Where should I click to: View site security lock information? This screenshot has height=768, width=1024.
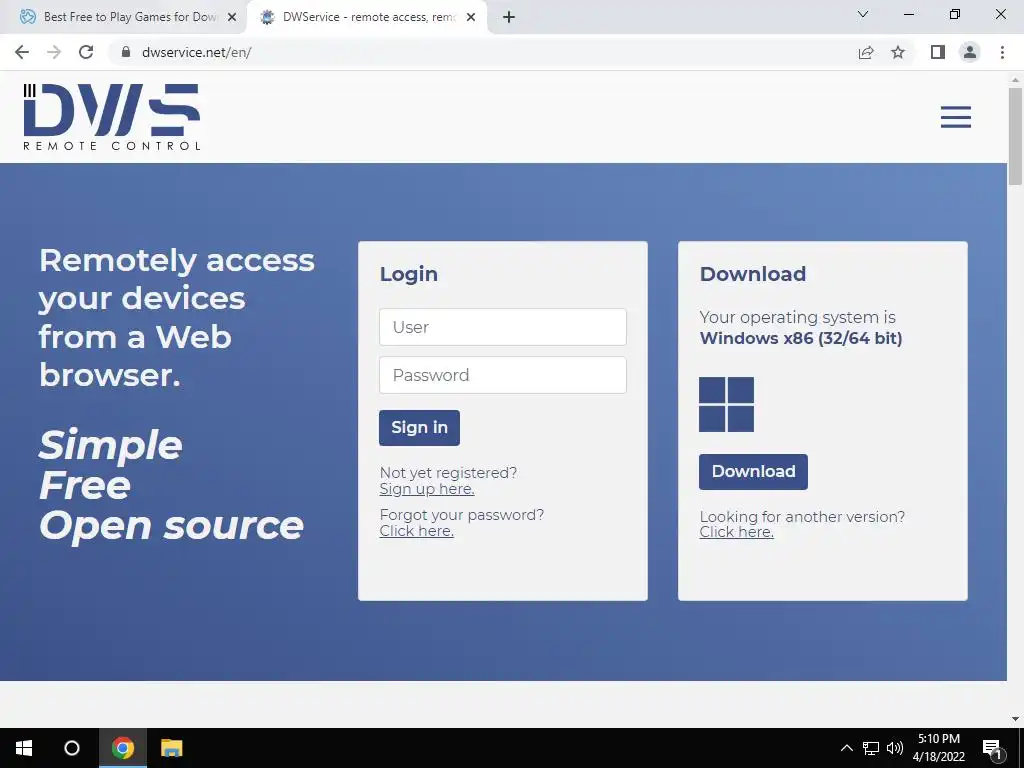pyautogui.click(x=126, y=52)
